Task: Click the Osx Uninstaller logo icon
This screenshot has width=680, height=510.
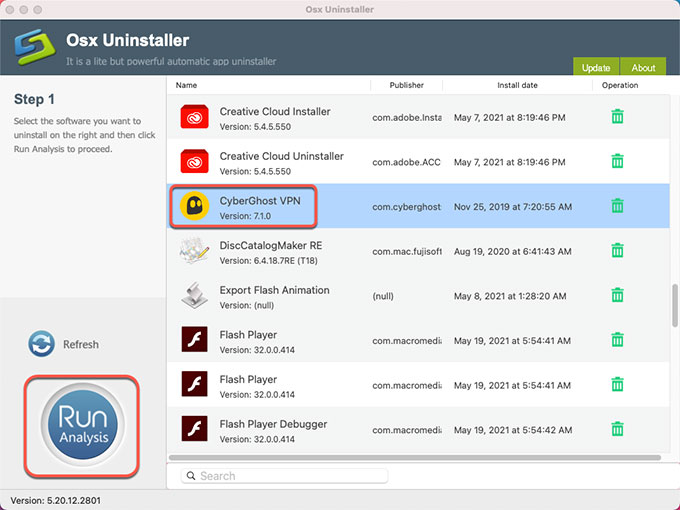Action: [35, 47]
